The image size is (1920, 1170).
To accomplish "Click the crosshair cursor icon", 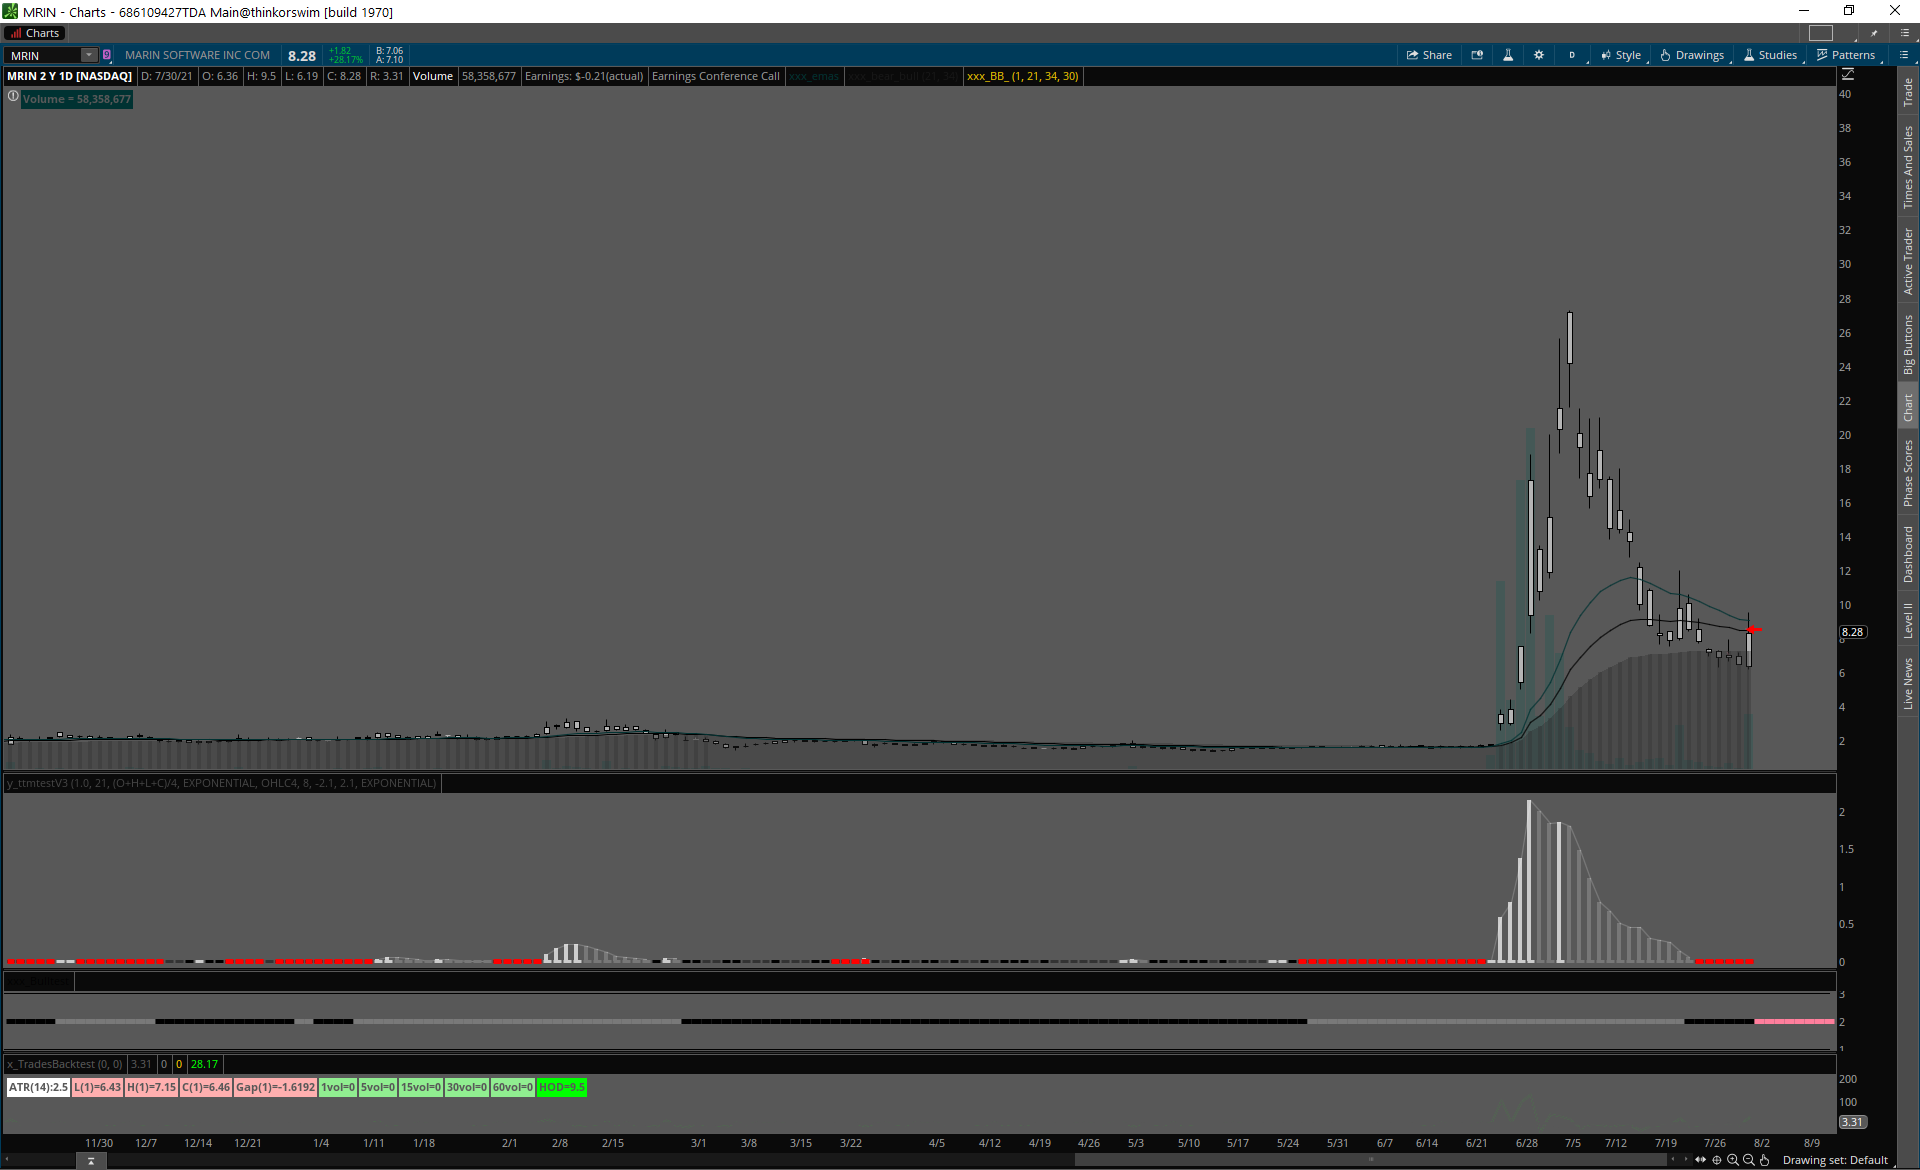I will click(1717, 1160).
